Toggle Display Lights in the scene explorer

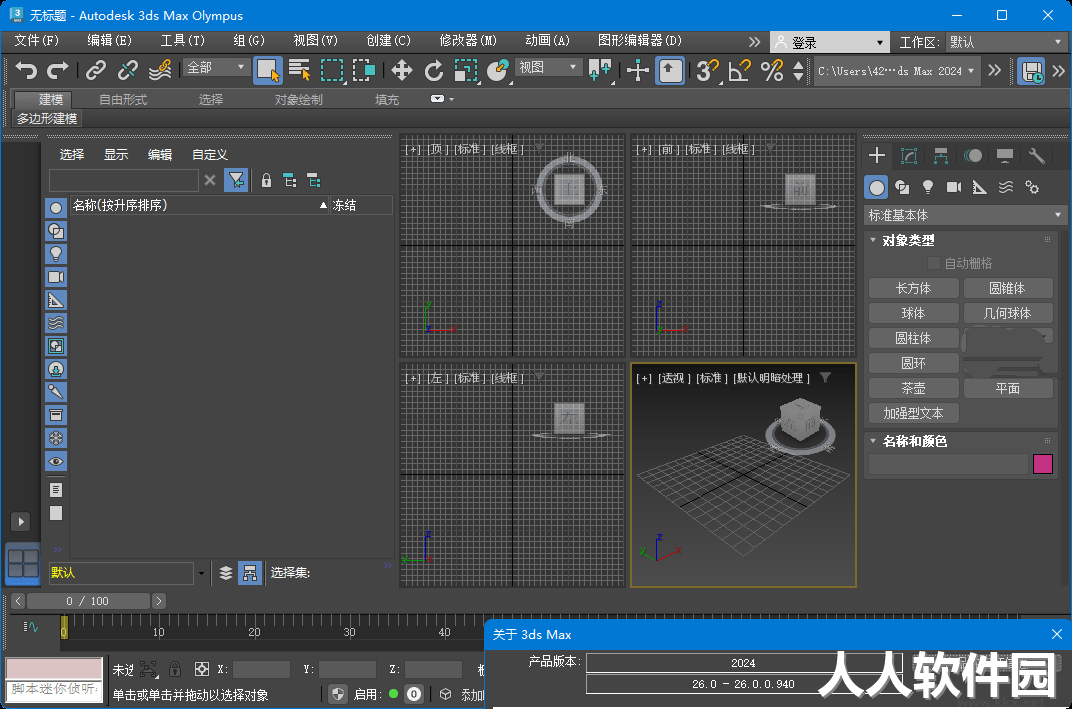[x=56, y=254]
